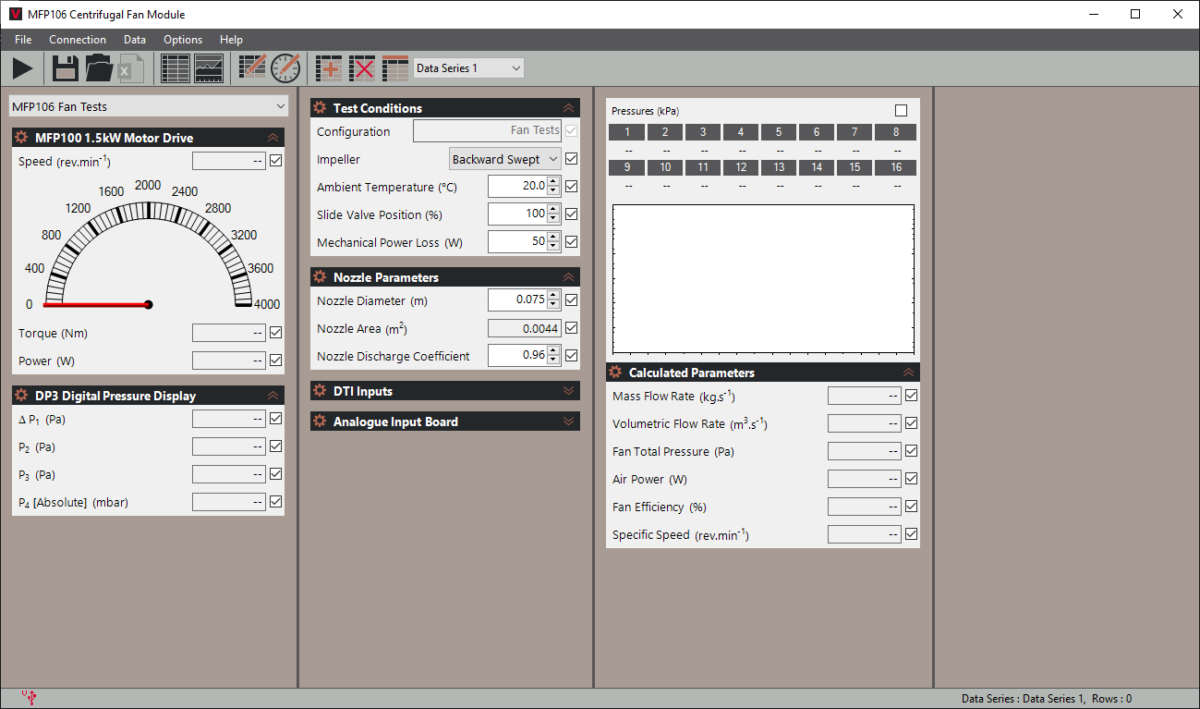This screenshot has height=709, width=1200.
Task: Click the open folder icon
Action: (99, 68)
